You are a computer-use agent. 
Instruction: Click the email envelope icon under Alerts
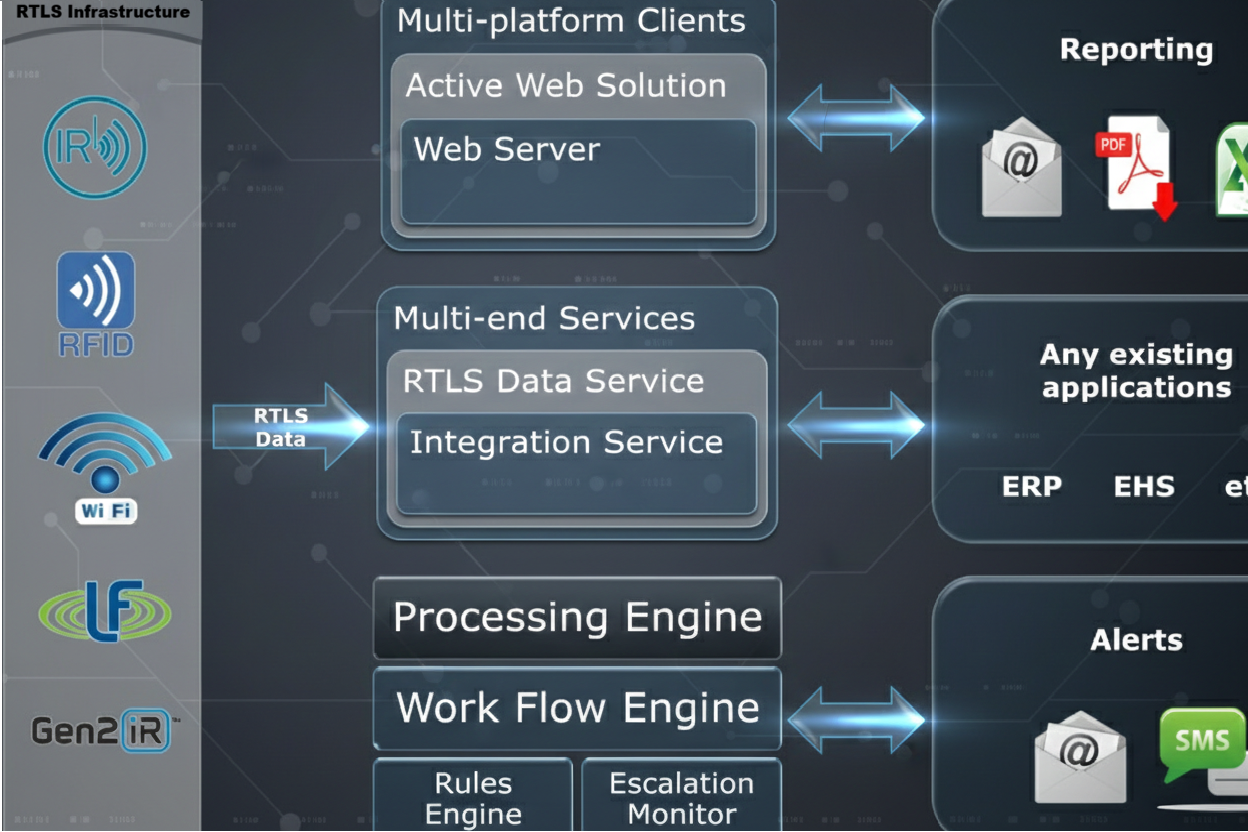click(x=1079, y=756)
